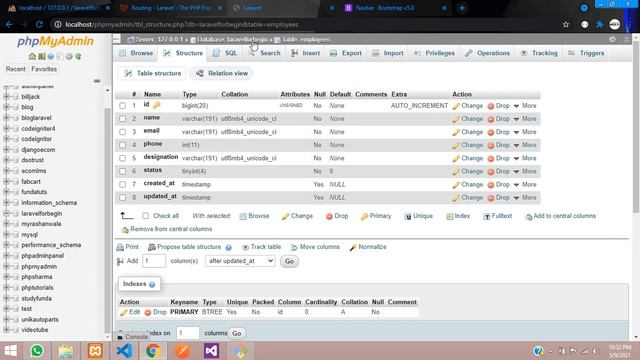Screen dimensions: 640x360
Task: Tick the checkbox for status column
Action: click(x=122, y=171)
